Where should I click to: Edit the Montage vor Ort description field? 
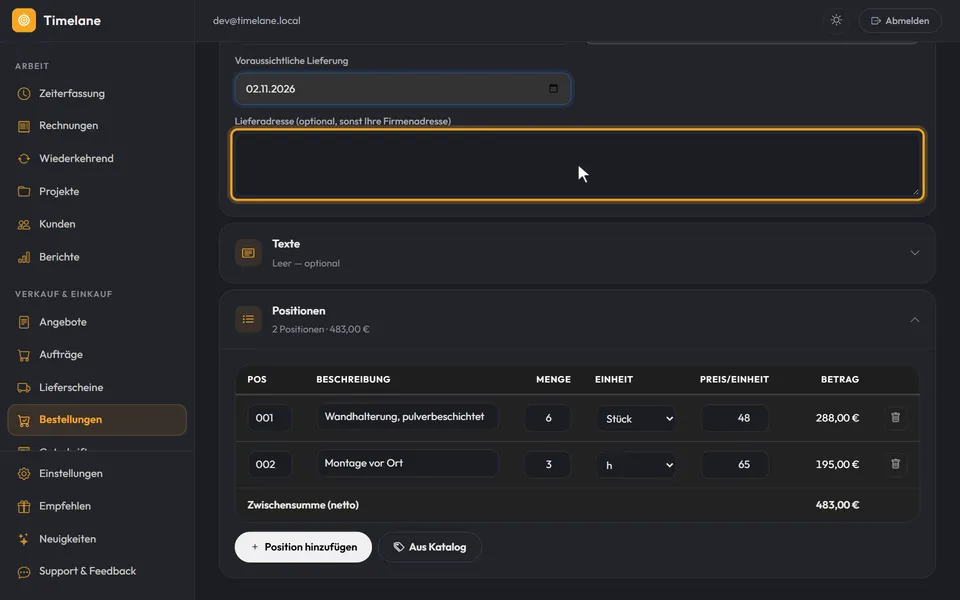pos(408,463)
